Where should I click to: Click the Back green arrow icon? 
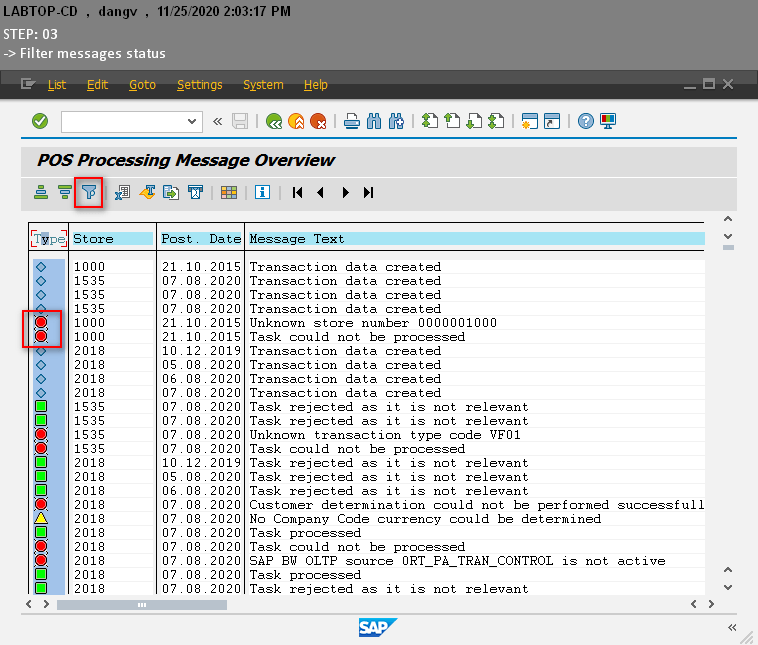tap(274, 121)
